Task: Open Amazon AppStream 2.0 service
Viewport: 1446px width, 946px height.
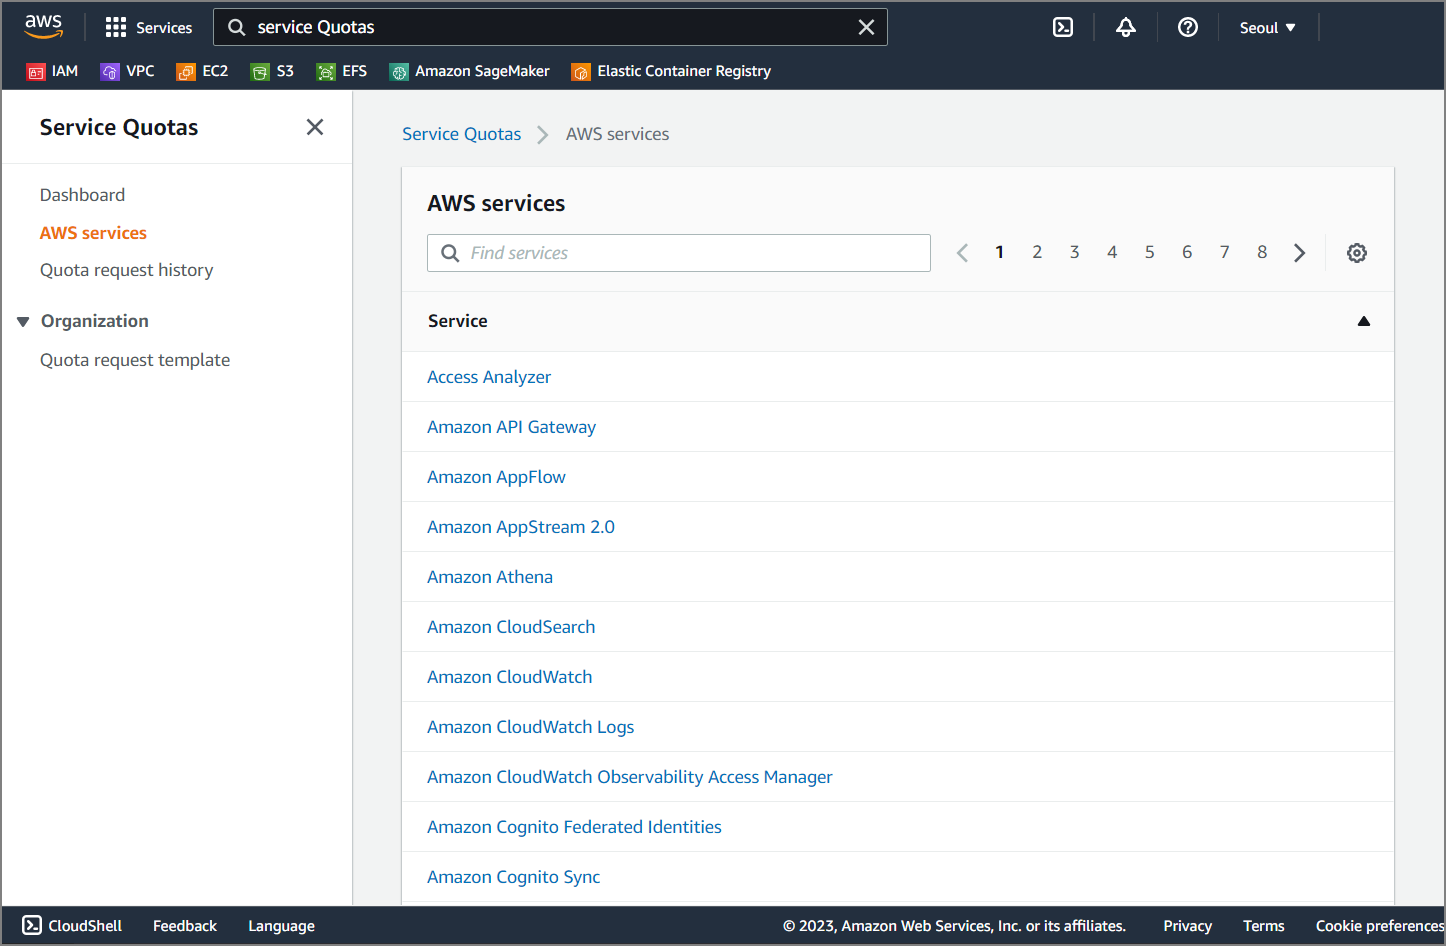Action: (x=521, y=527)
